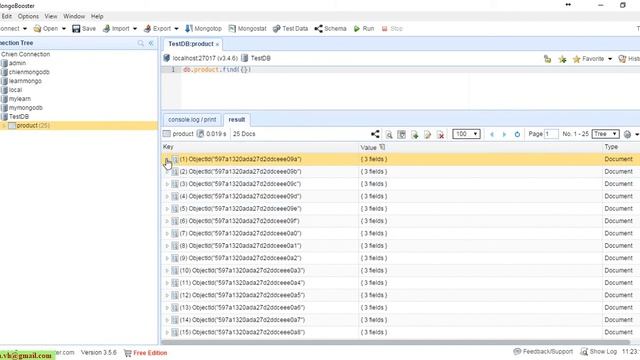This screenshot has width=640, height=360.
Task: Go to next results page arrow
Action: click(x=504, y=134)
